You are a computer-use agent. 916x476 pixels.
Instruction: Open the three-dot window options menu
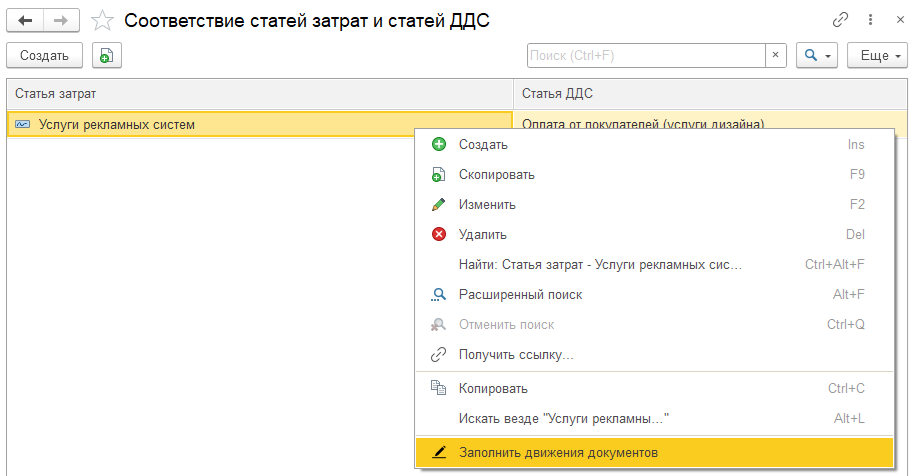[870, 20]
